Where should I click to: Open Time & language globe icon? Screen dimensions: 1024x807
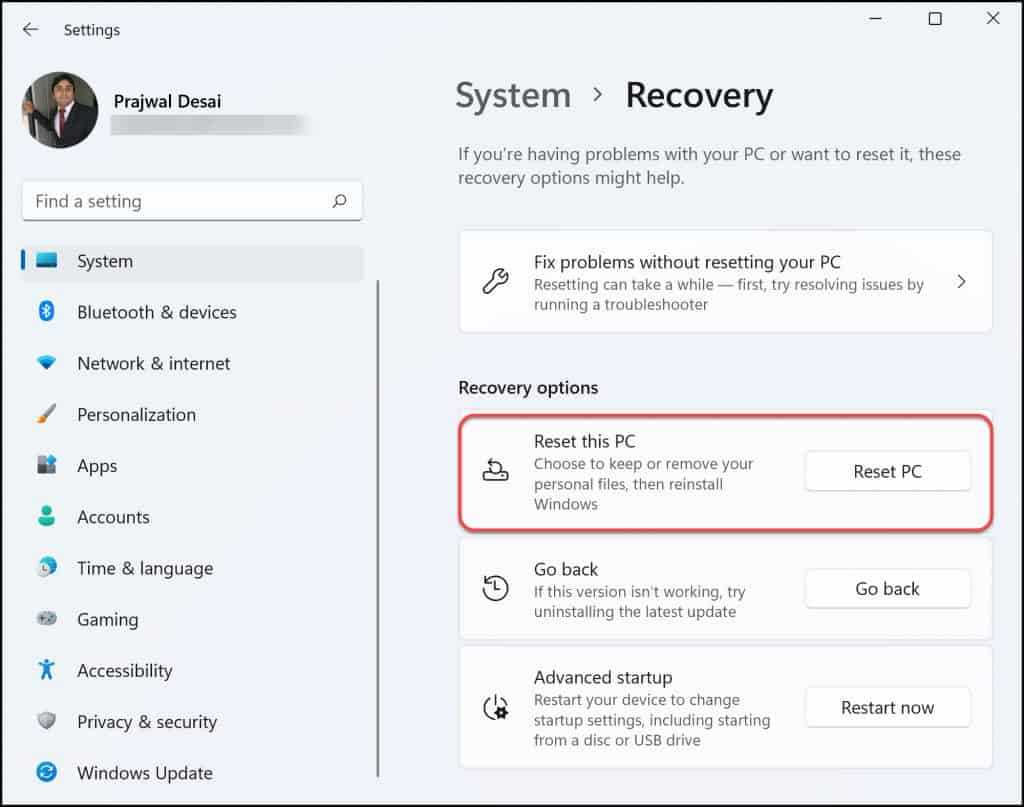click(46, 567)
